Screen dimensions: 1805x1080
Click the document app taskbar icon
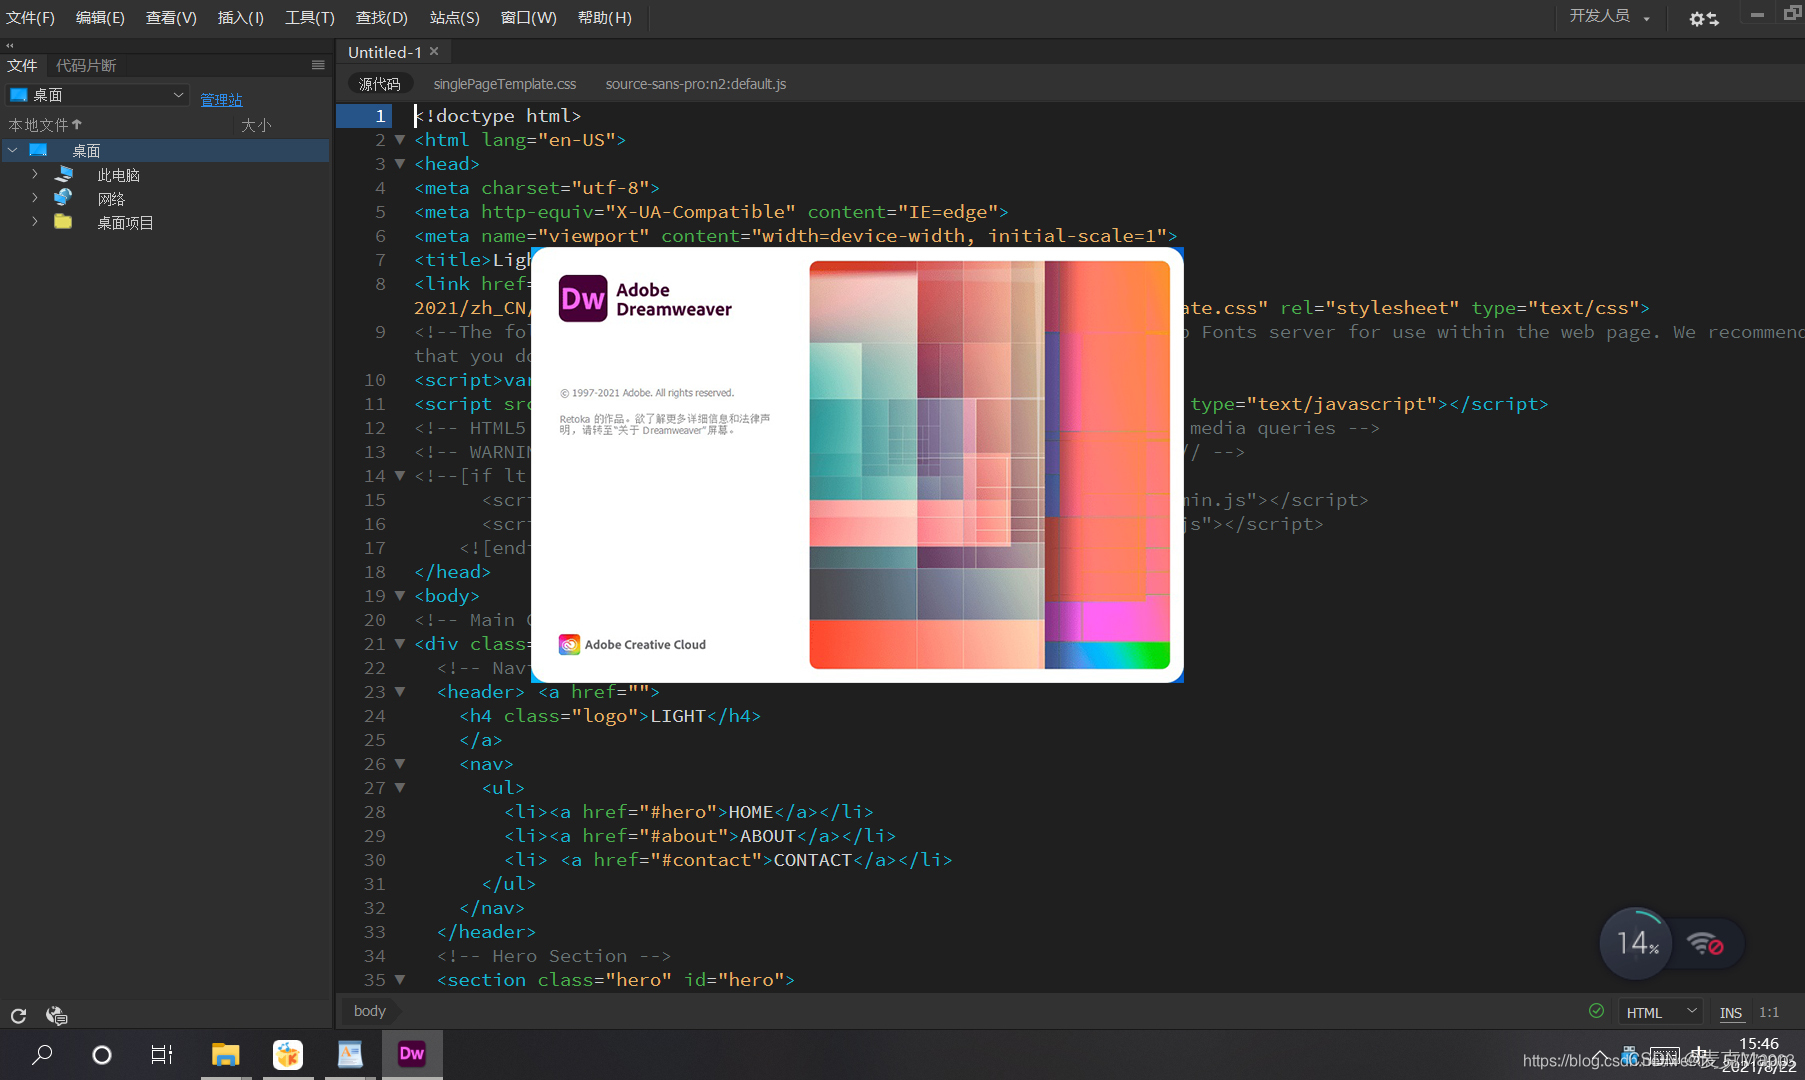pyautogui.click(x=350, y=1054)
